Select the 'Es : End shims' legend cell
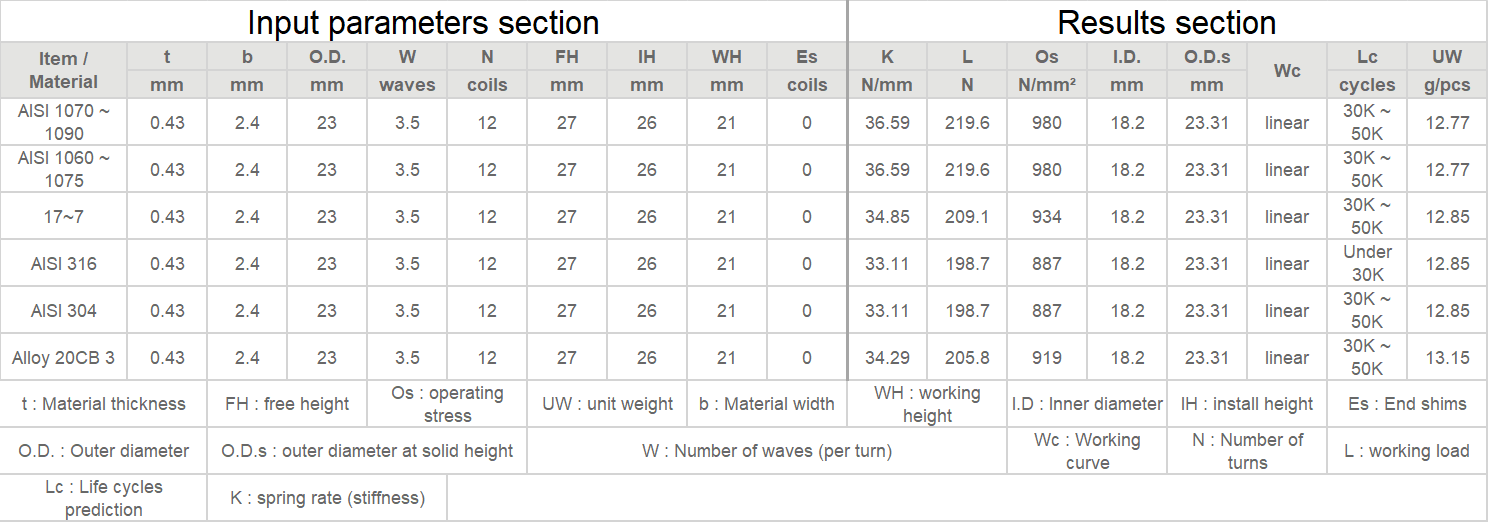 tap(1407, 404)
